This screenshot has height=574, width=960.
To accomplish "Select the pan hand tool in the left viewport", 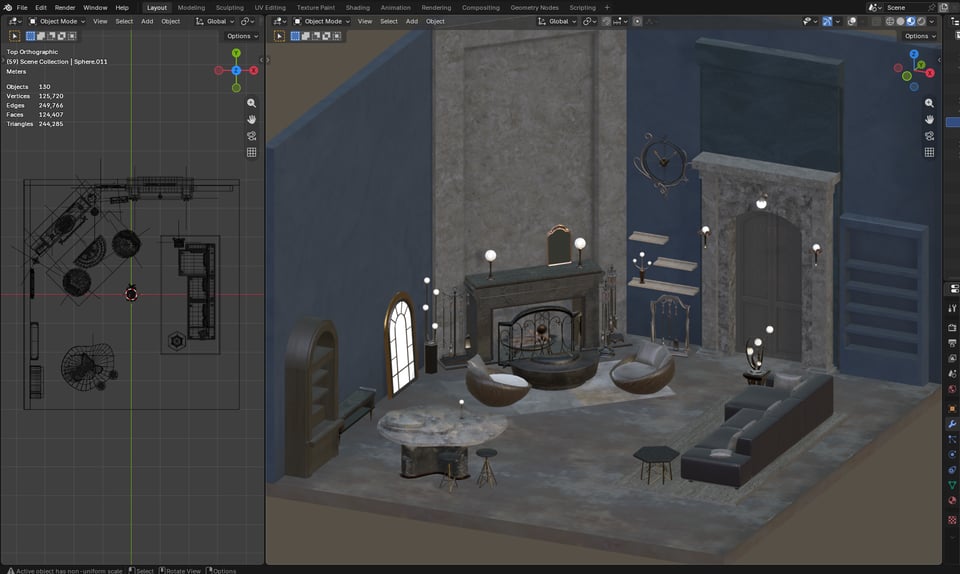I will 251,119.
